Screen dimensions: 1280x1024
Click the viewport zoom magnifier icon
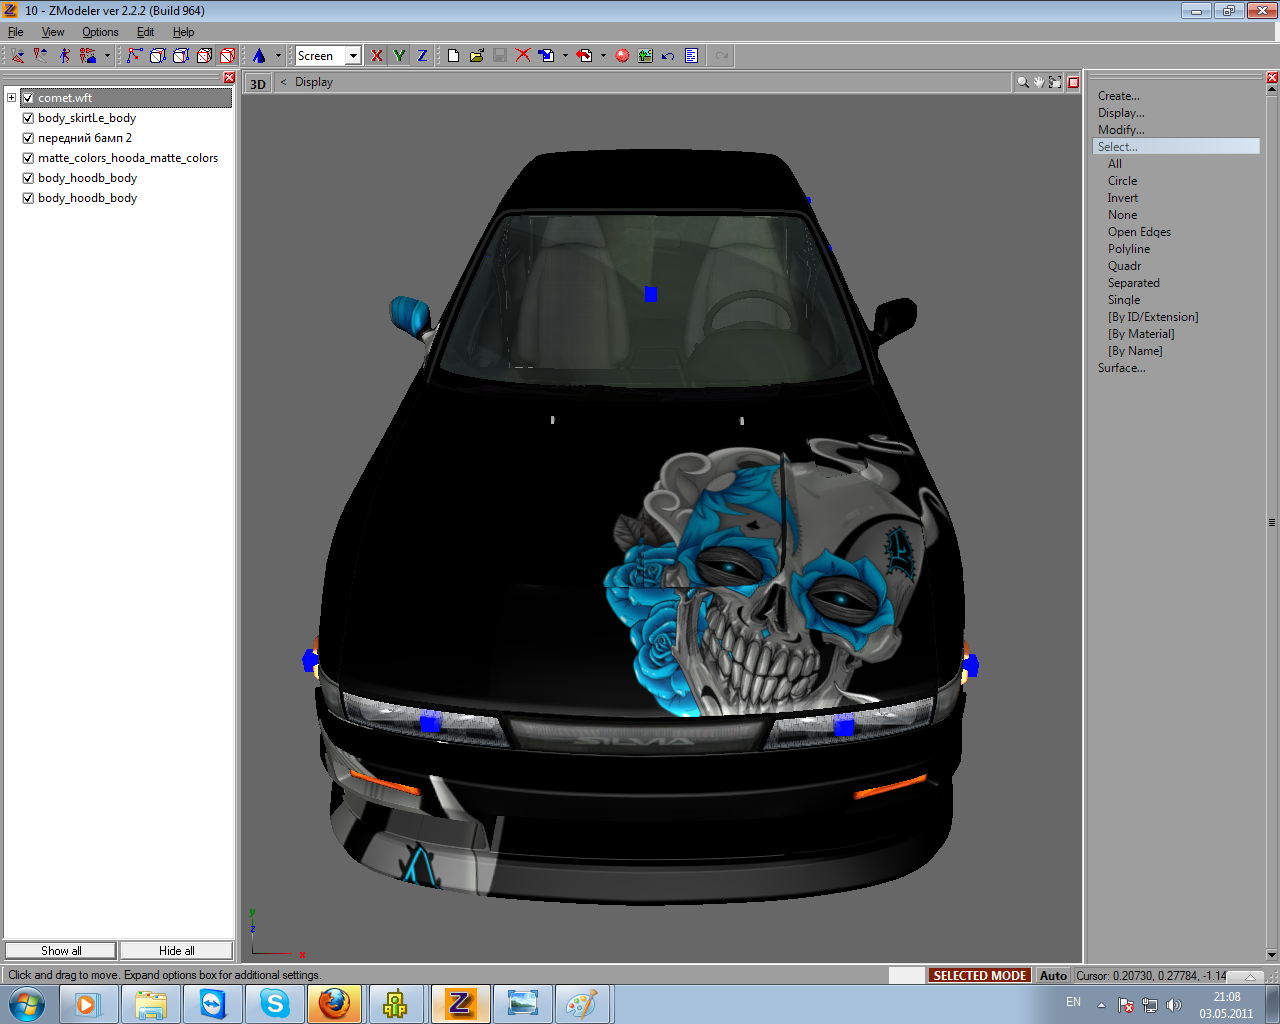coord(1023,82)
